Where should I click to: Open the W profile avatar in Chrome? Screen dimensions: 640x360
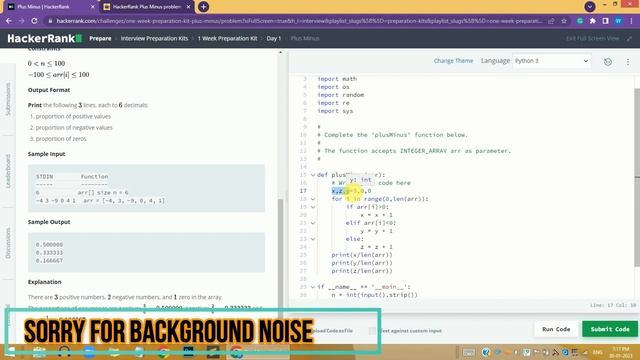click(618, 21)
